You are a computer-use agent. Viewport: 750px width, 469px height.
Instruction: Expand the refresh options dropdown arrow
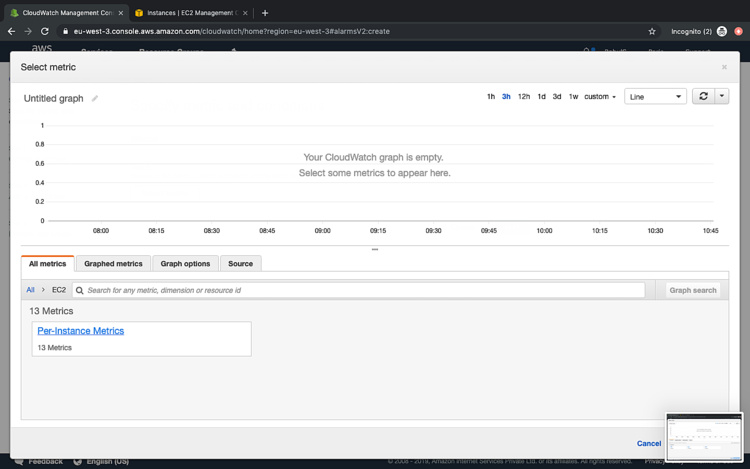tap(723, 97)
